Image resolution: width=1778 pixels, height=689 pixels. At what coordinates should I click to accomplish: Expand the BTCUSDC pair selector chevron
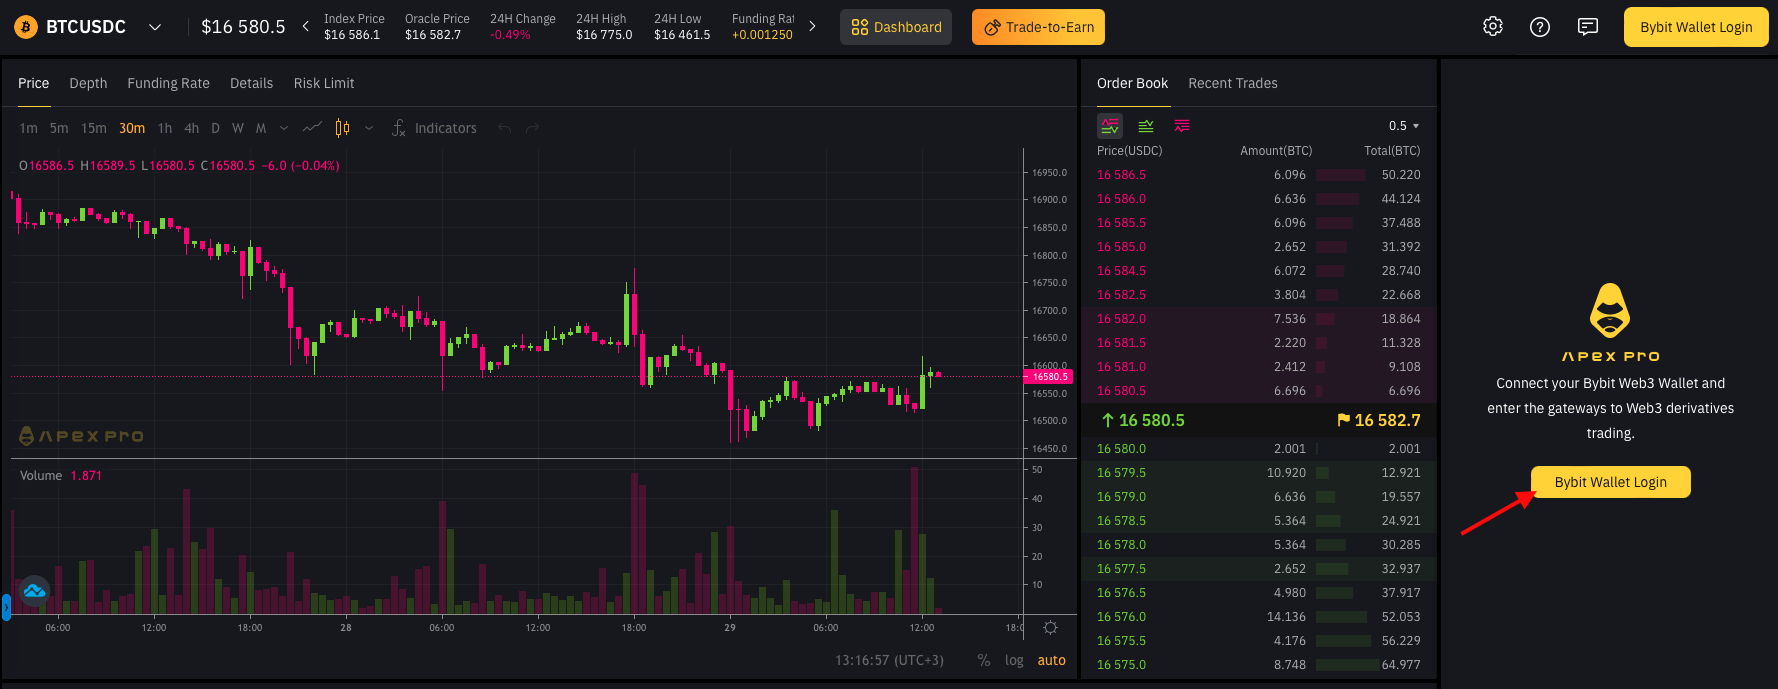155,27
